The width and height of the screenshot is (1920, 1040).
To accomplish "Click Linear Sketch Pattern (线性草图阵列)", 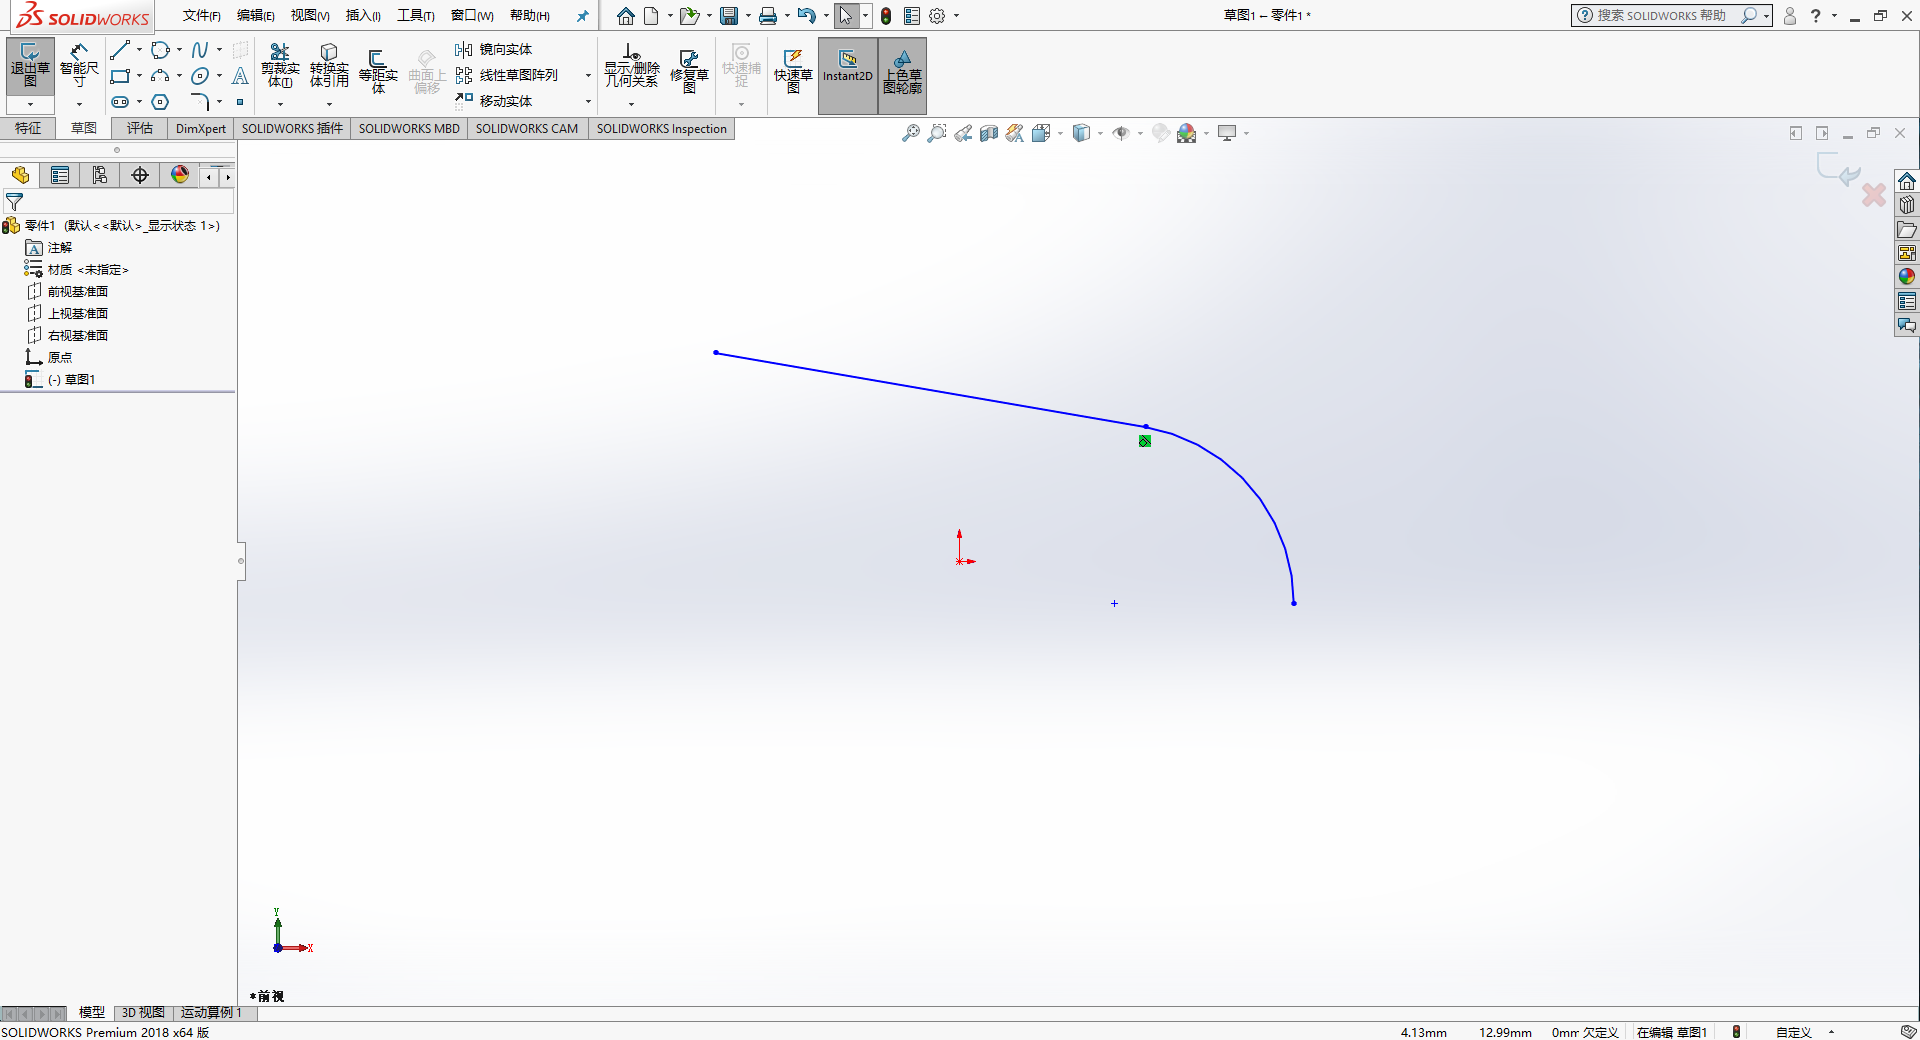I will click(x=506, y=76).
